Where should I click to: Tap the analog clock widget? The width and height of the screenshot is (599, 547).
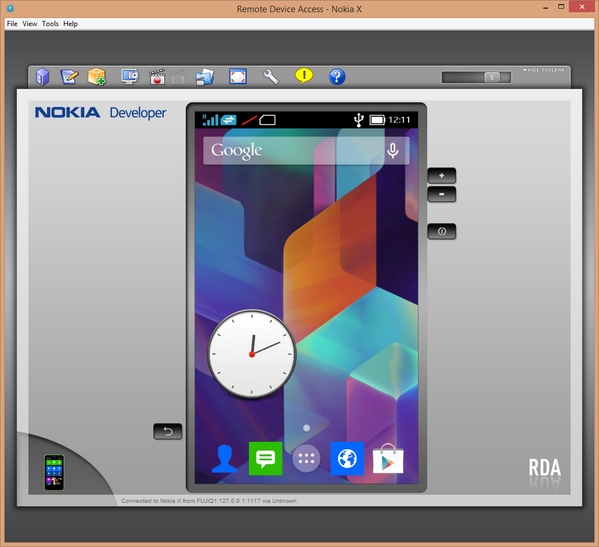coord(252,354)
